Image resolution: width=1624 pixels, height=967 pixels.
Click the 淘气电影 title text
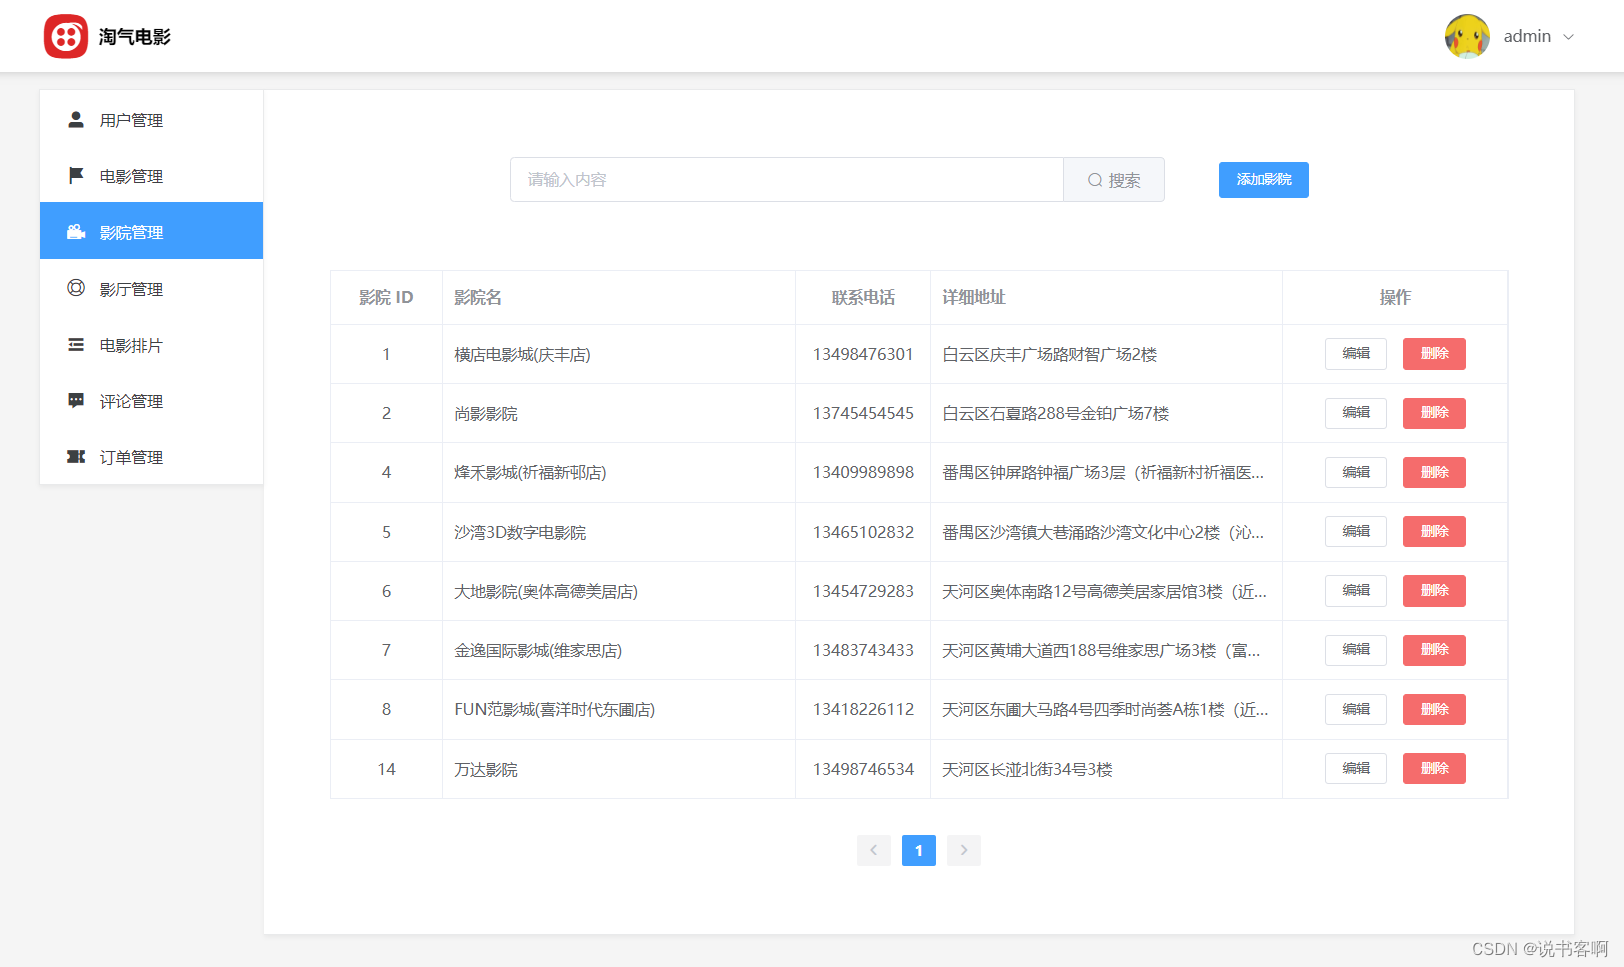click(135, 37)
